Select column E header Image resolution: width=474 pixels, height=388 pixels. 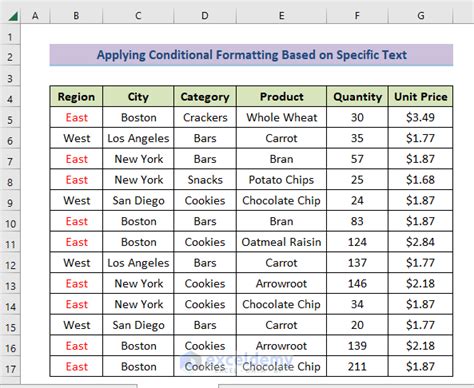point(281,16)
